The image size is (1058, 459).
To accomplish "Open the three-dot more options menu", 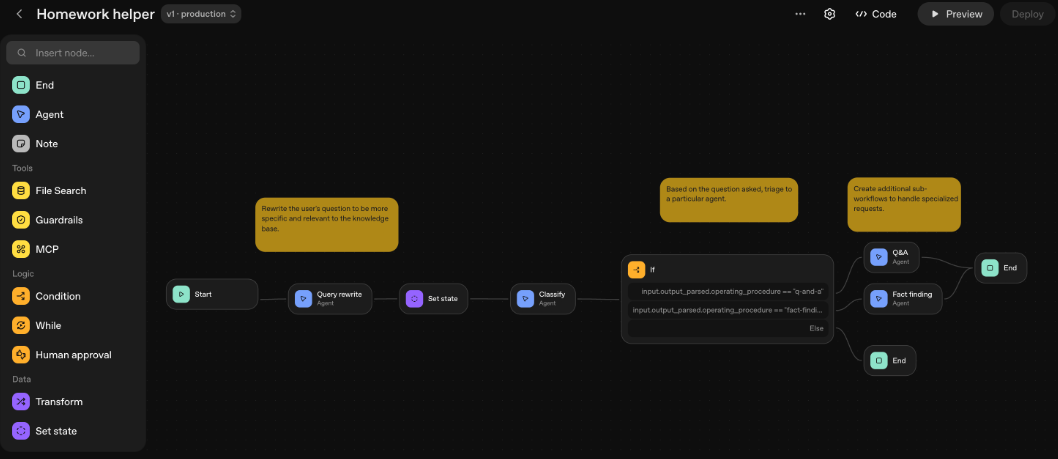I will coord(800,14).
